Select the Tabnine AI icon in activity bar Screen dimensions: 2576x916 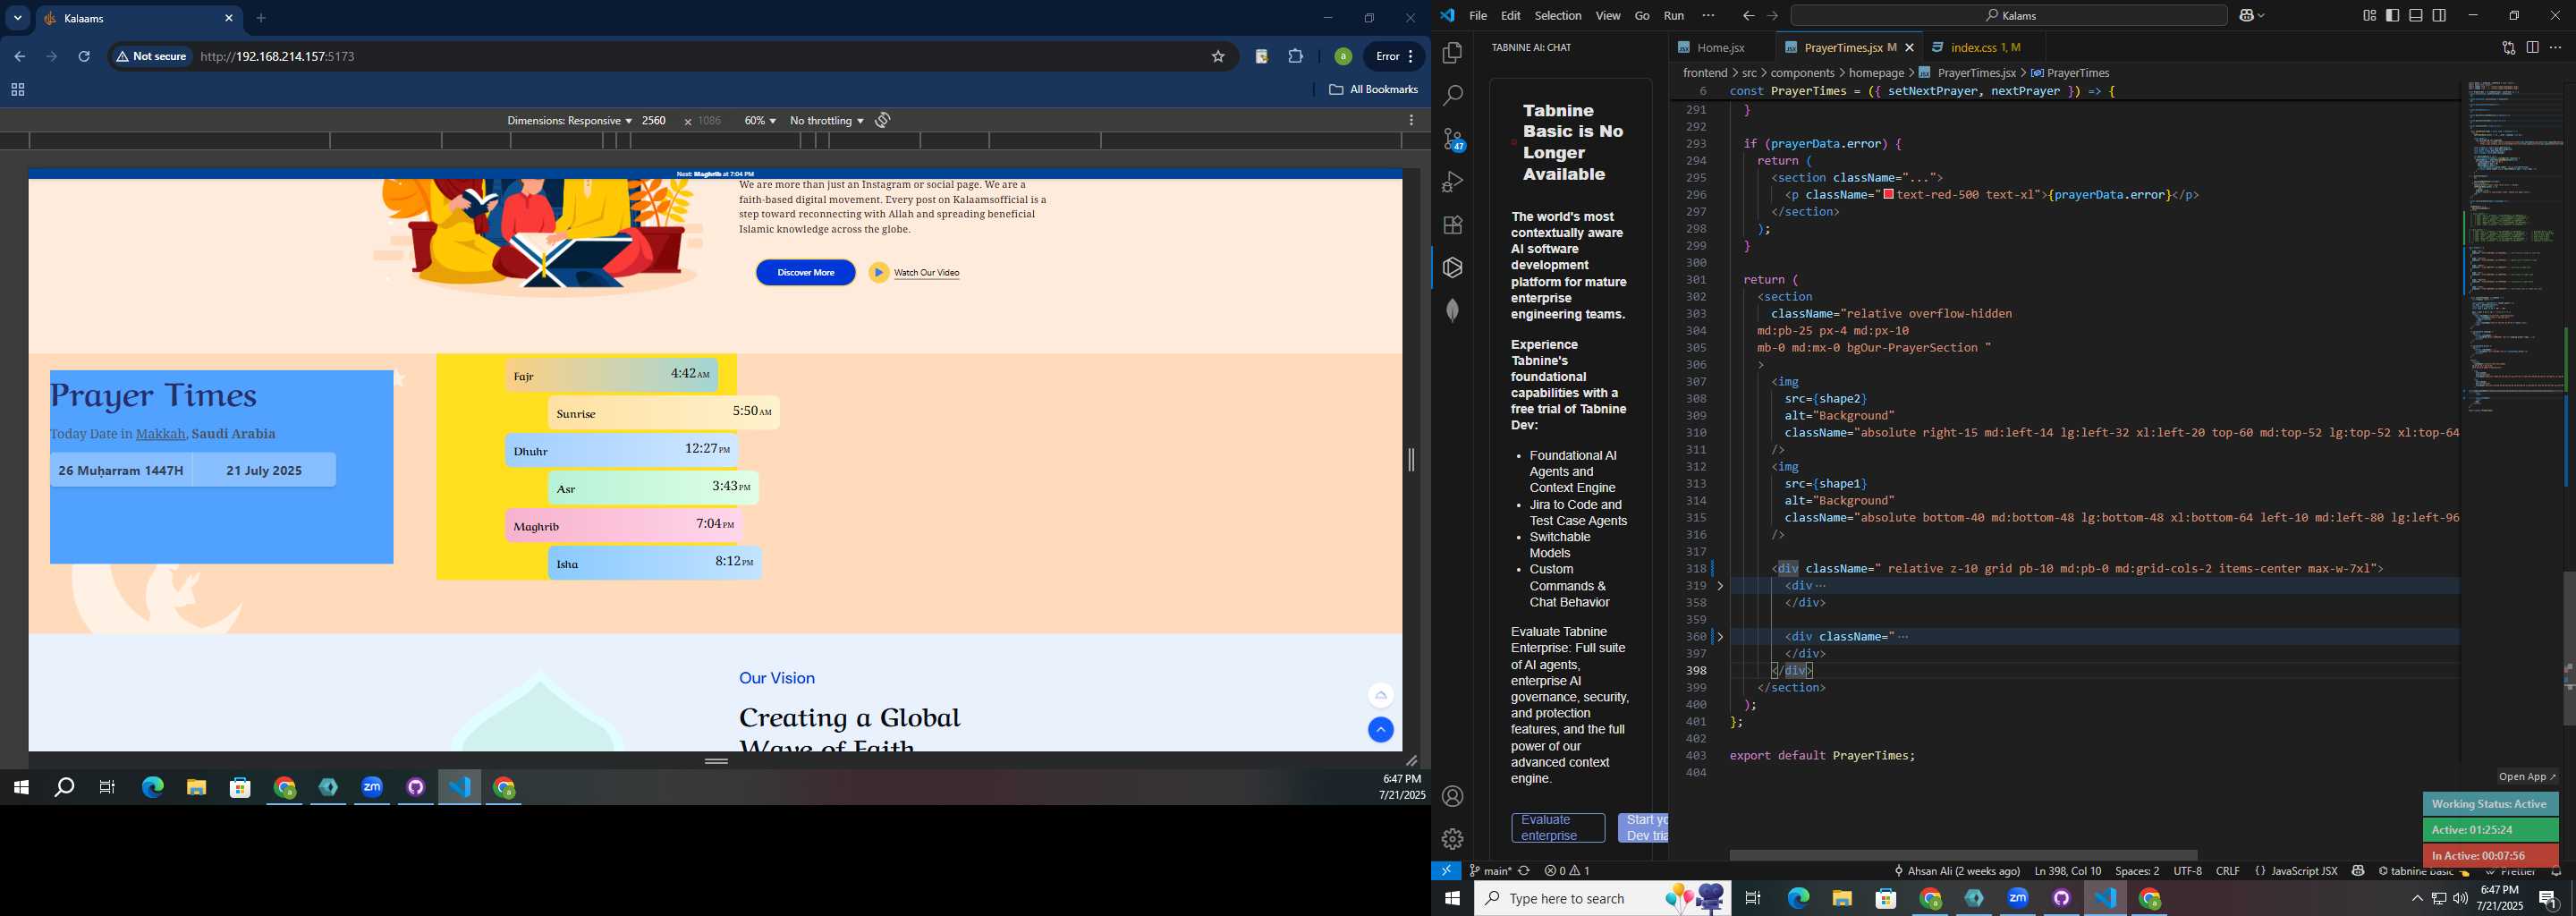pyautogui.click(x=1452, y=268)
